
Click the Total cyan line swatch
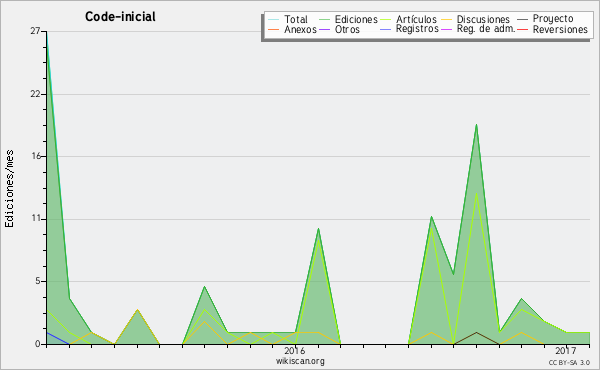pos(274,20)
